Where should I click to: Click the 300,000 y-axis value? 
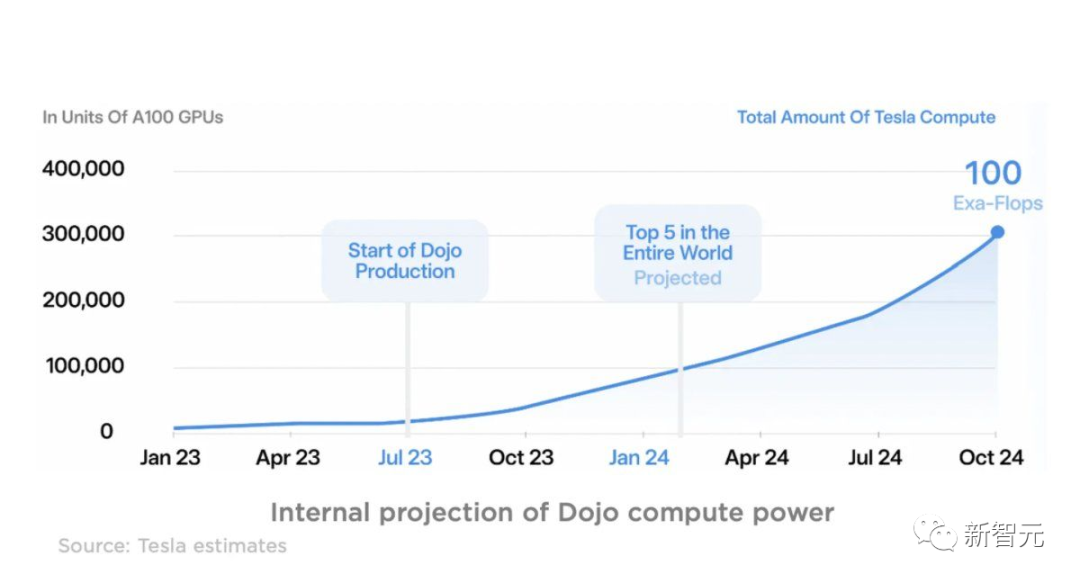tap(83, 234)
